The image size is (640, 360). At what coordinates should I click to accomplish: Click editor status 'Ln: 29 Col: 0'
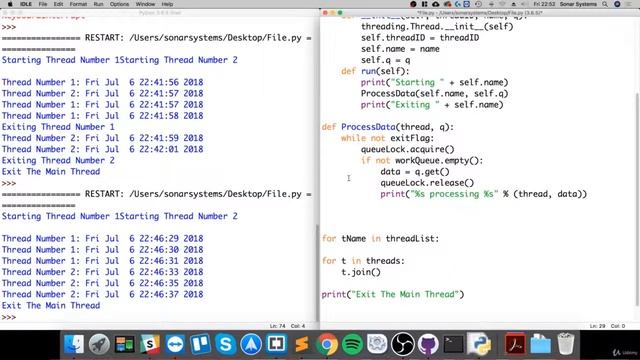[607, 326]
